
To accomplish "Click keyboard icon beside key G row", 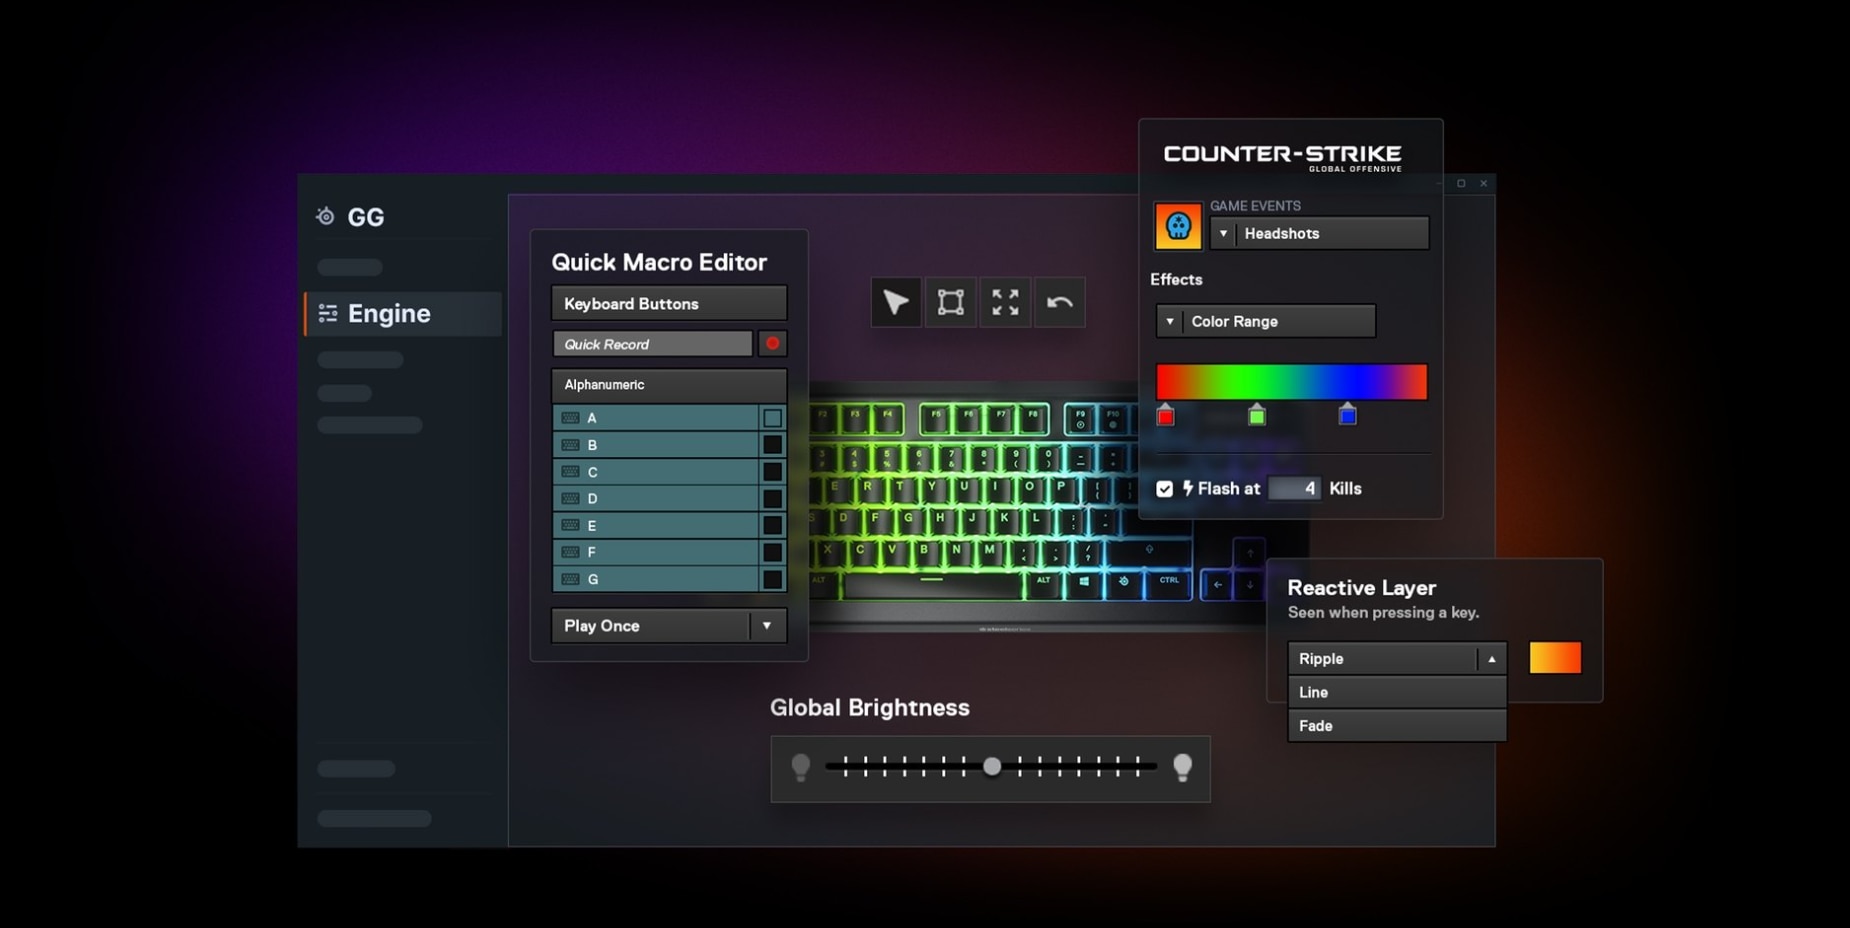I will (570, 579).
